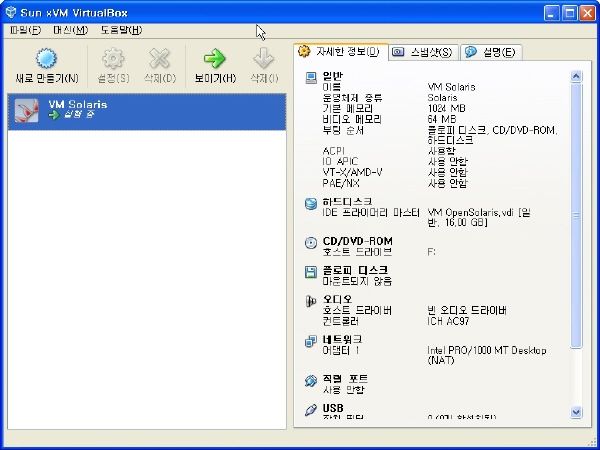This screenshot has width=600, height=450.
Task: Click the '빈 오디오 드라이버' audio driver value
Action: (x=467, y=310)
